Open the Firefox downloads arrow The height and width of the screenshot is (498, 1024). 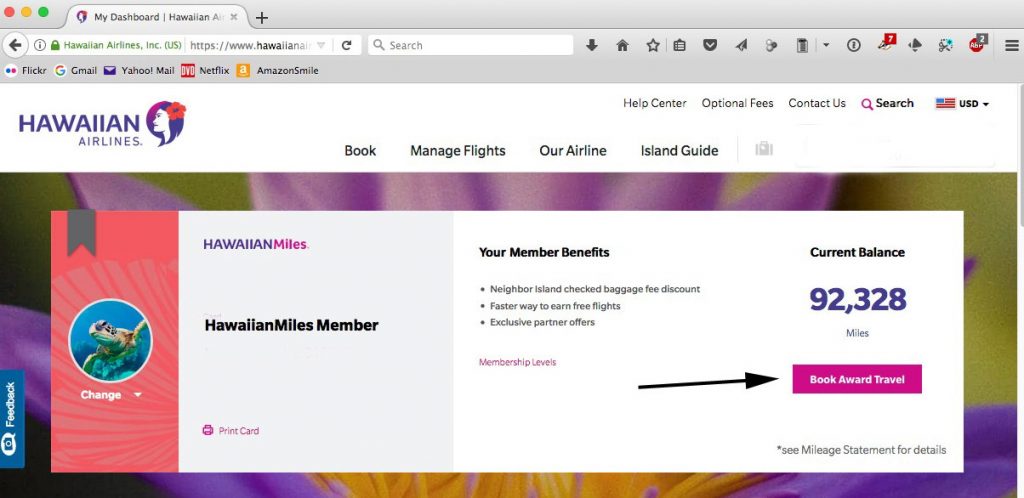[592, 45]
